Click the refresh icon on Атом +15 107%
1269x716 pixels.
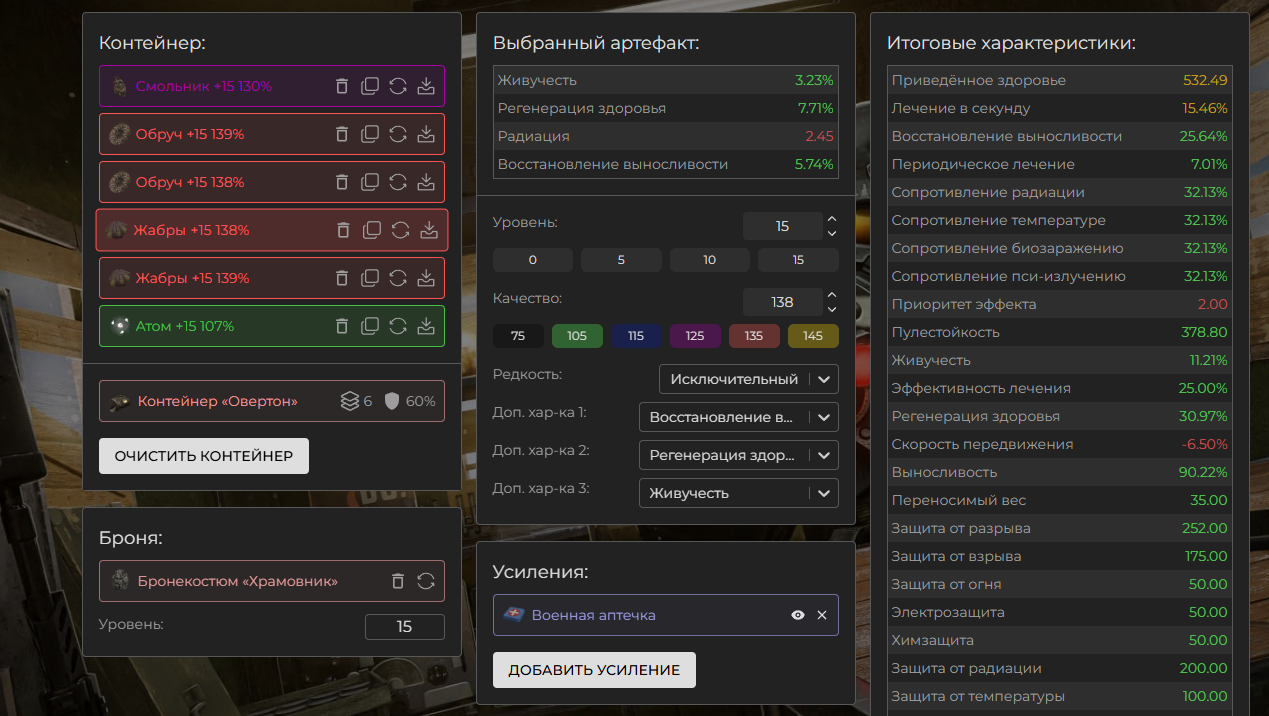point(398,326)
